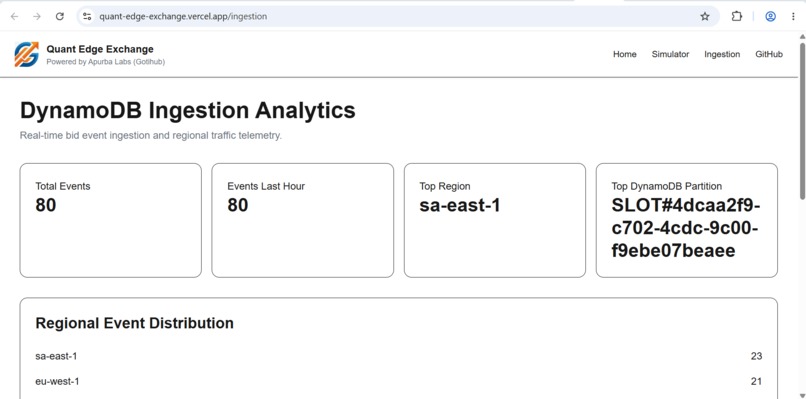Open the Ingestion nav link

[722, 55]
